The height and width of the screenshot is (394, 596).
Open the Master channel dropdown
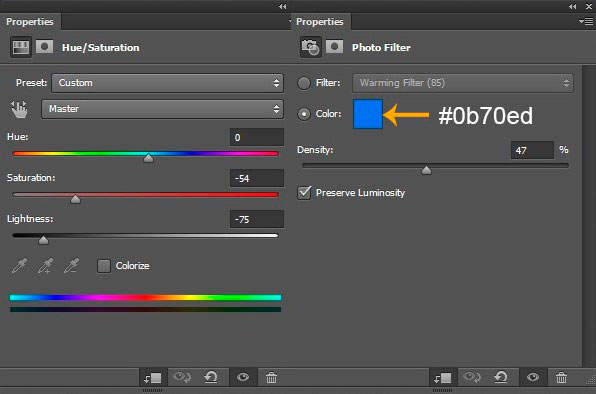coord(162,109)
